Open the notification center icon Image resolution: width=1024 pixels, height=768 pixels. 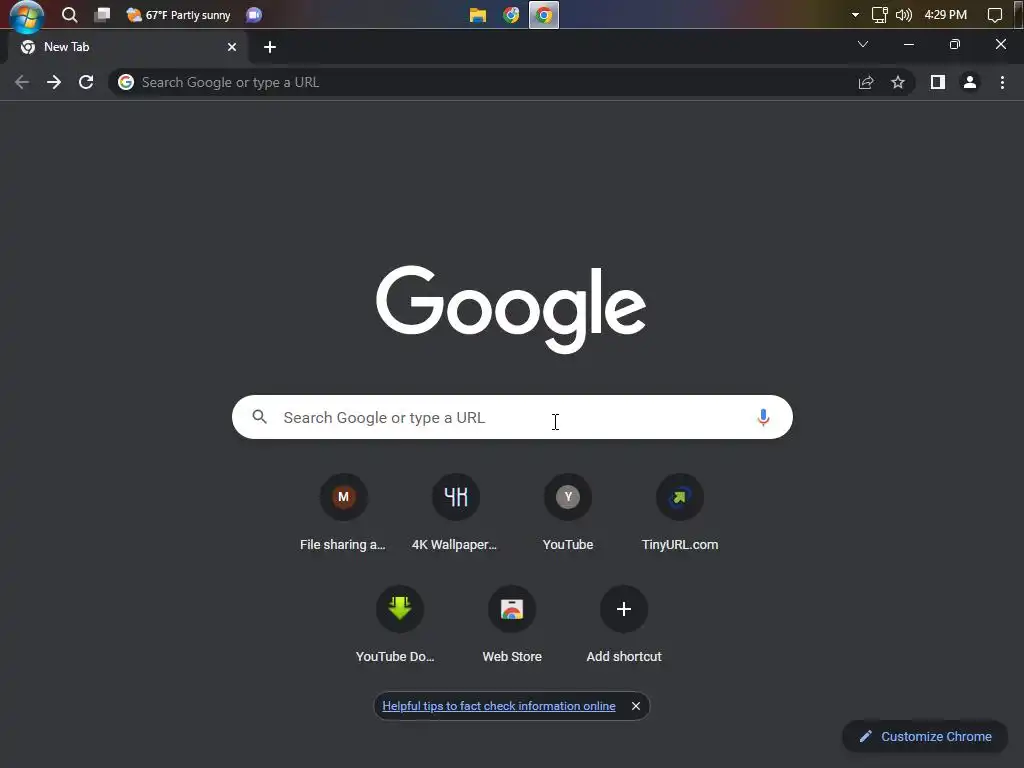point(995,15)
